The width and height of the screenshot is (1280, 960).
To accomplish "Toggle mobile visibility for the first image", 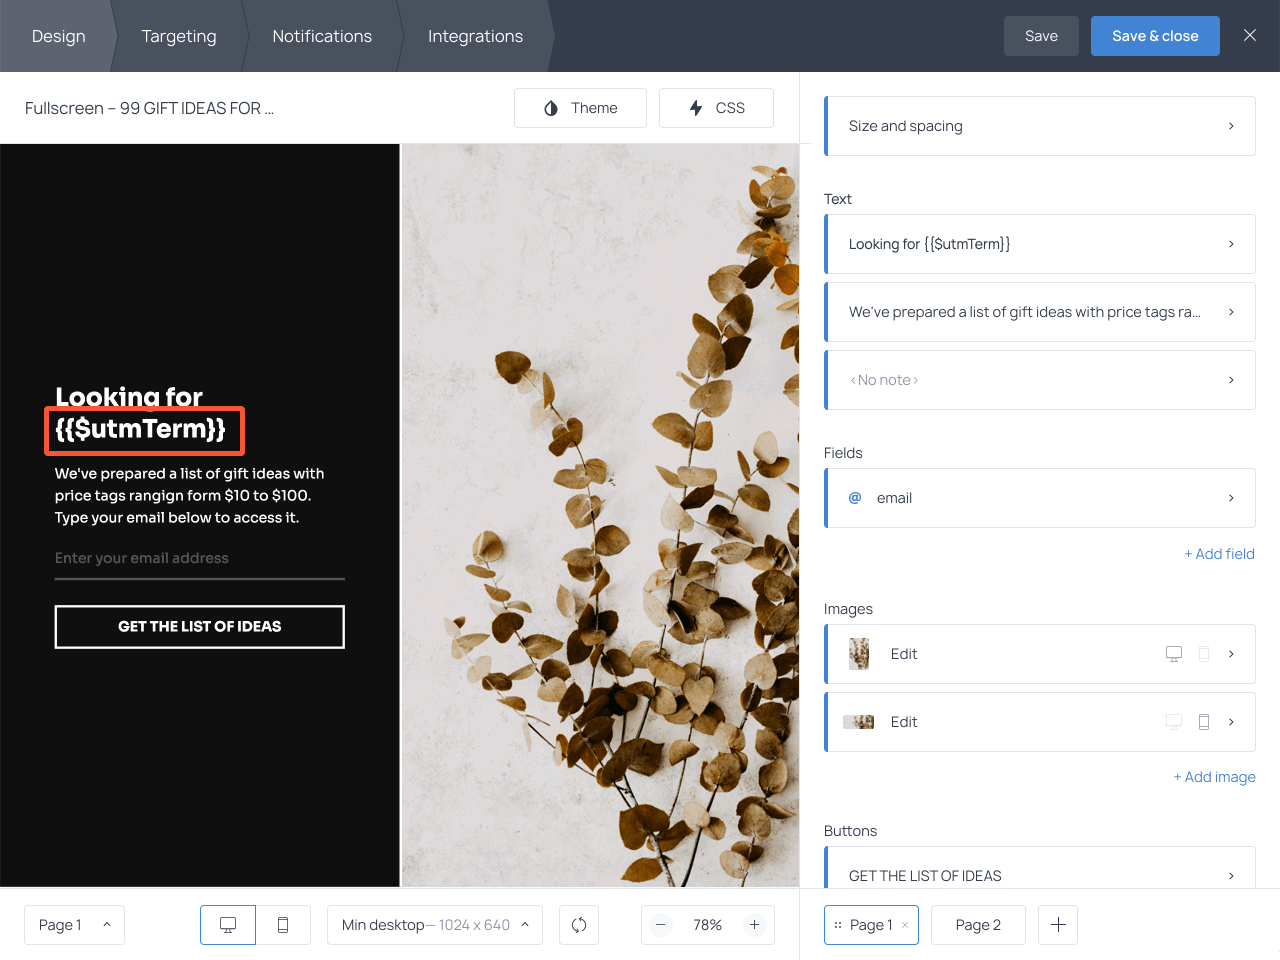I will (1203, 654).
